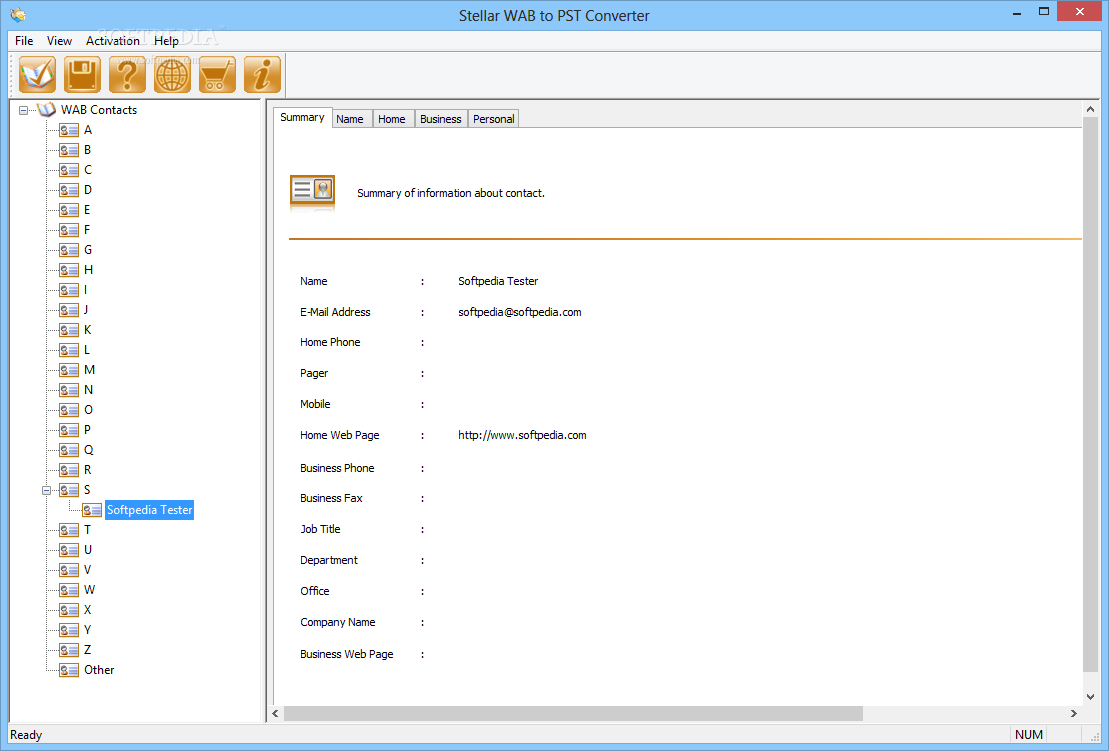Click the shopping cart Buy toolbar icon

pos(217,74)
